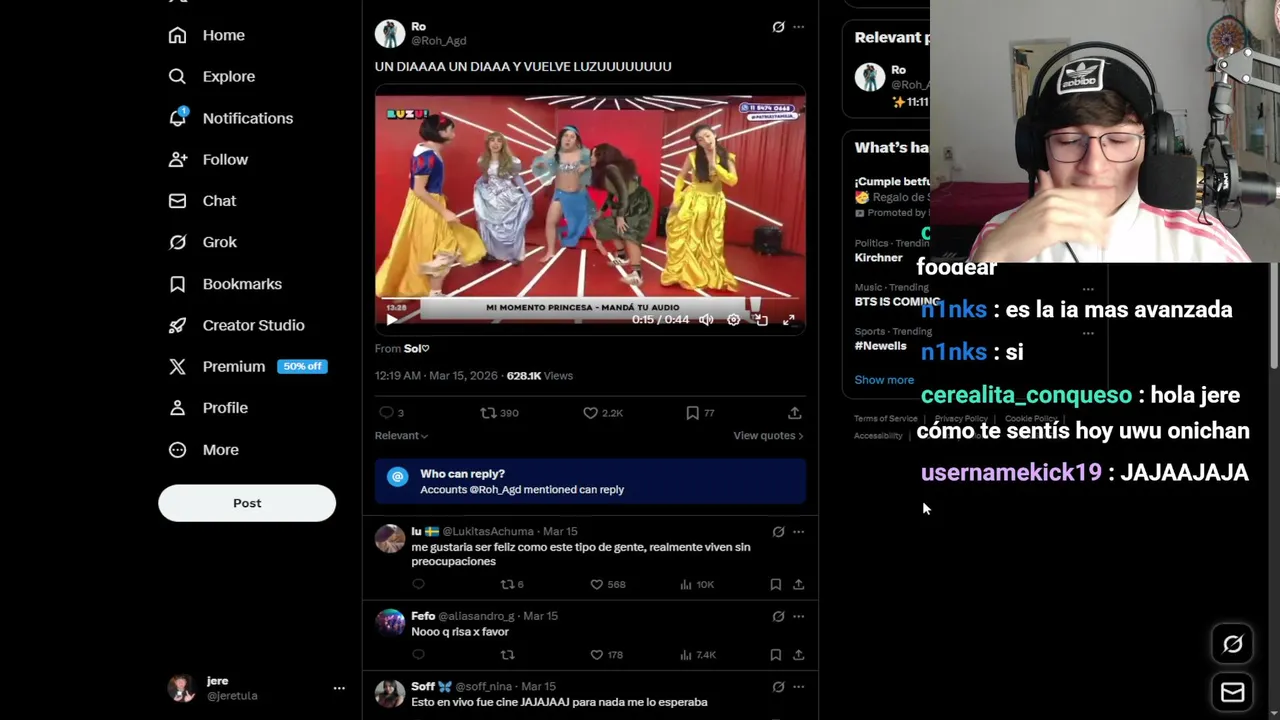Share Fefo's reply
The image size is (1280, 720).
[798, 655]
